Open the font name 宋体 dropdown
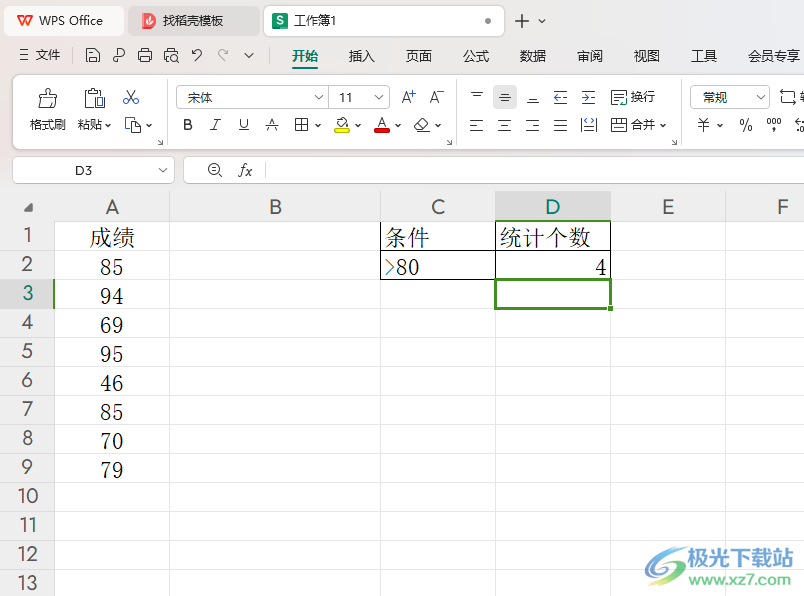 pos(251,97)
